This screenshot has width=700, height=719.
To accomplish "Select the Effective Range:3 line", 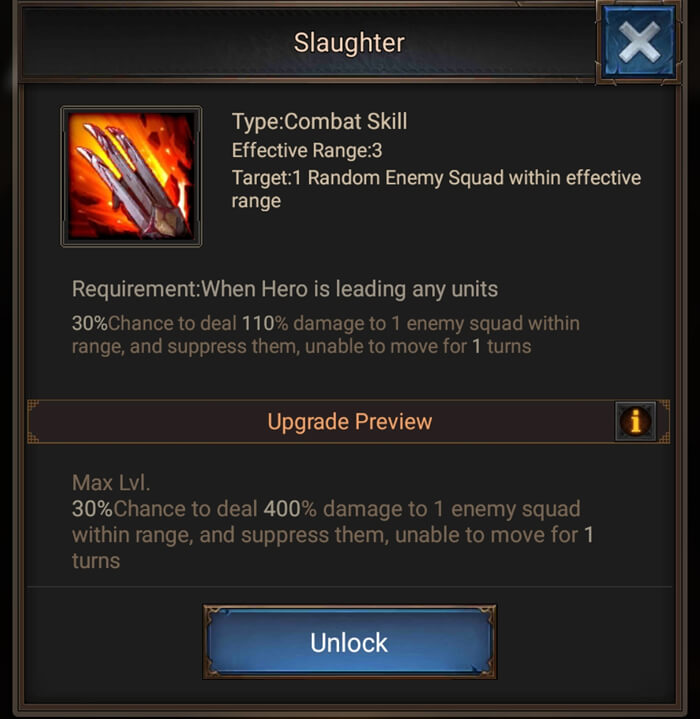I will tap(307, 150).
